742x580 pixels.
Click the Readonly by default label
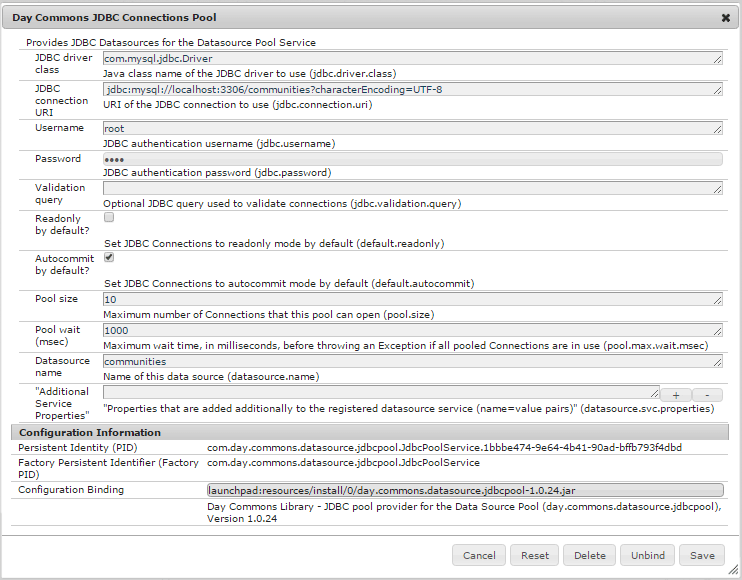point(62,225)
